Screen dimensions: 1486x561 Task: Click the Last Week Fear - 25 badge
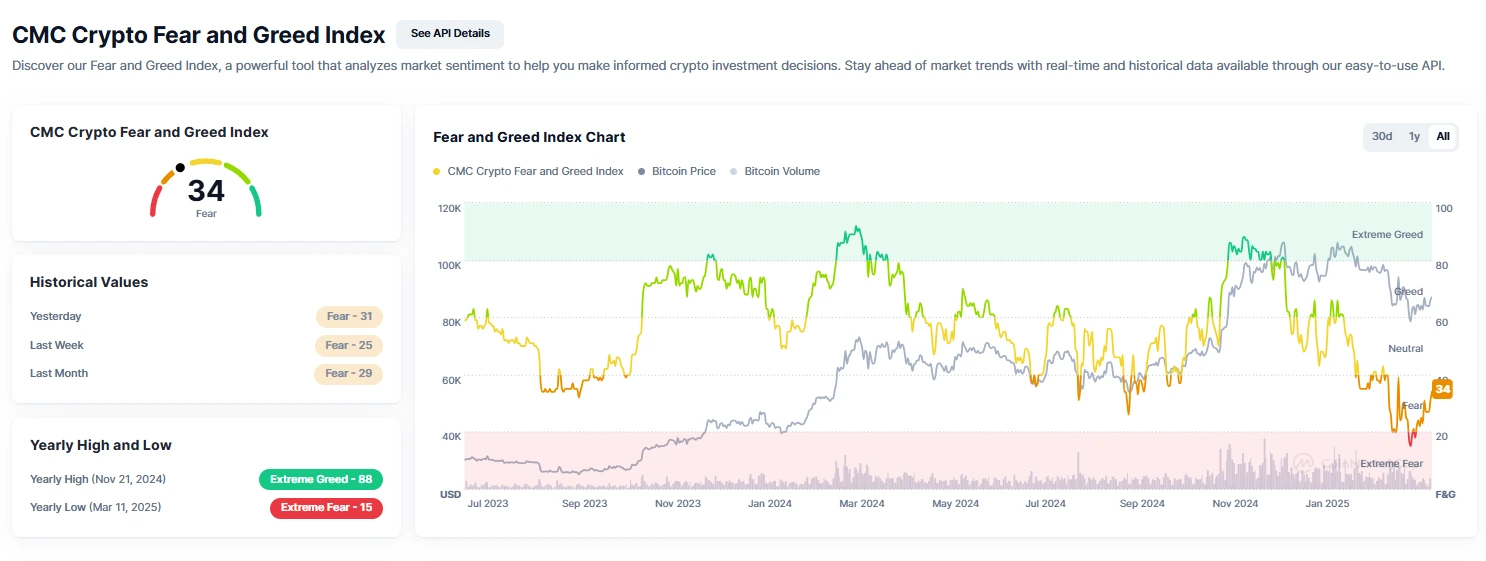click(349, 346)
